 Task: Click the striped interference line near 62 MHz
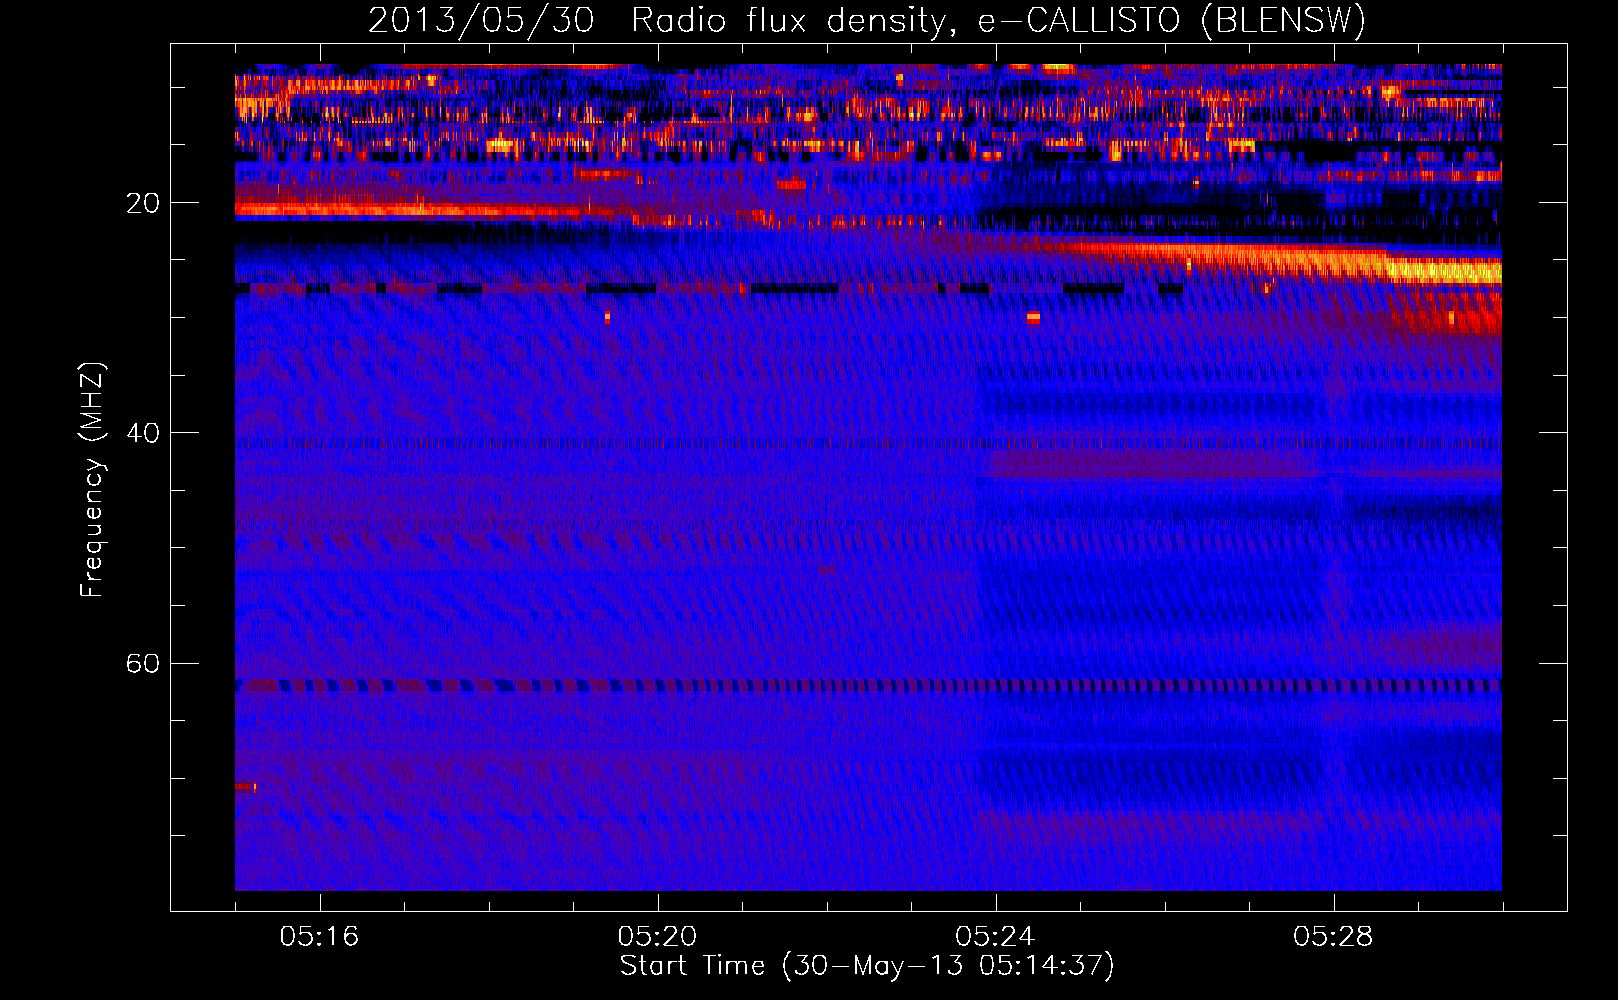coord(868,686)
